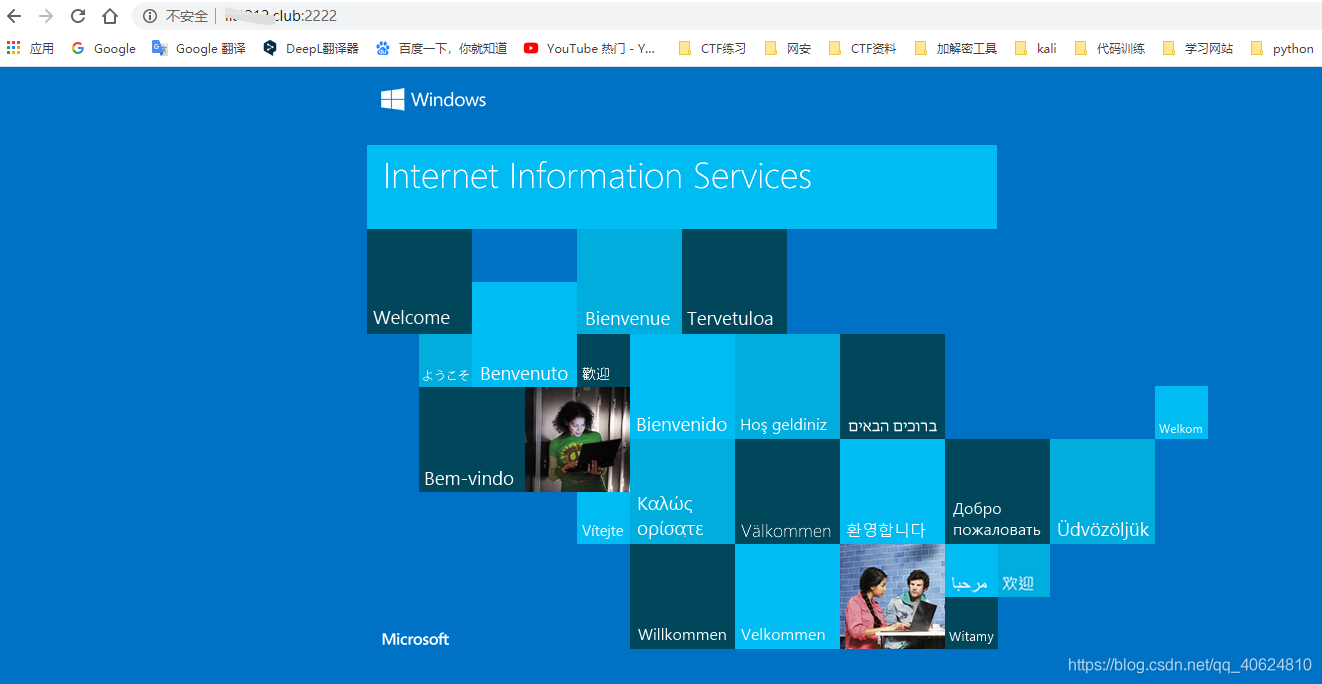
Task: Click the Hebrew ברוכים הבאים tile
Action: tap(892, 386)
